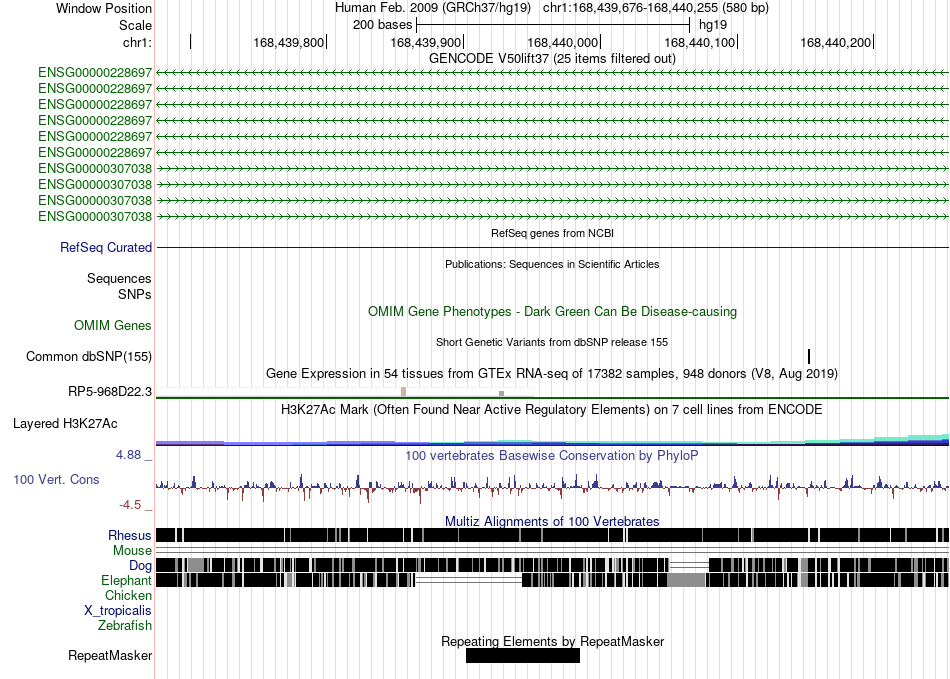The image size is (950, 679).
Task: Click the layered H3K27Ac signal graph
Action: tap(552, 440)
